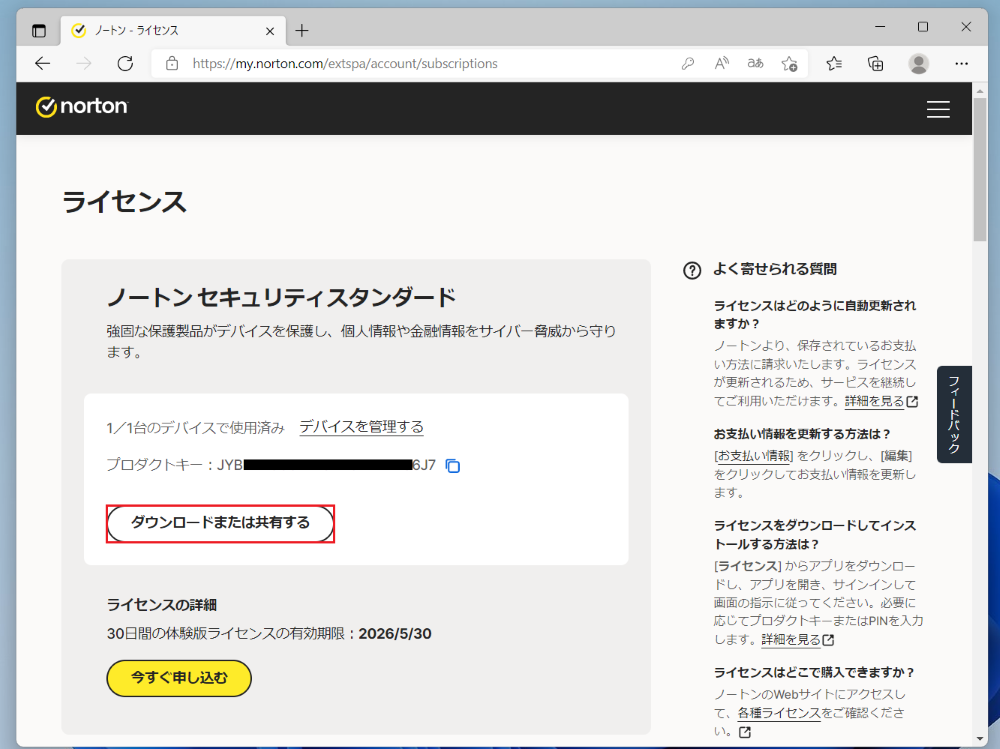Click the 各種ライセンス link
1000x749 pixels.
779,713
